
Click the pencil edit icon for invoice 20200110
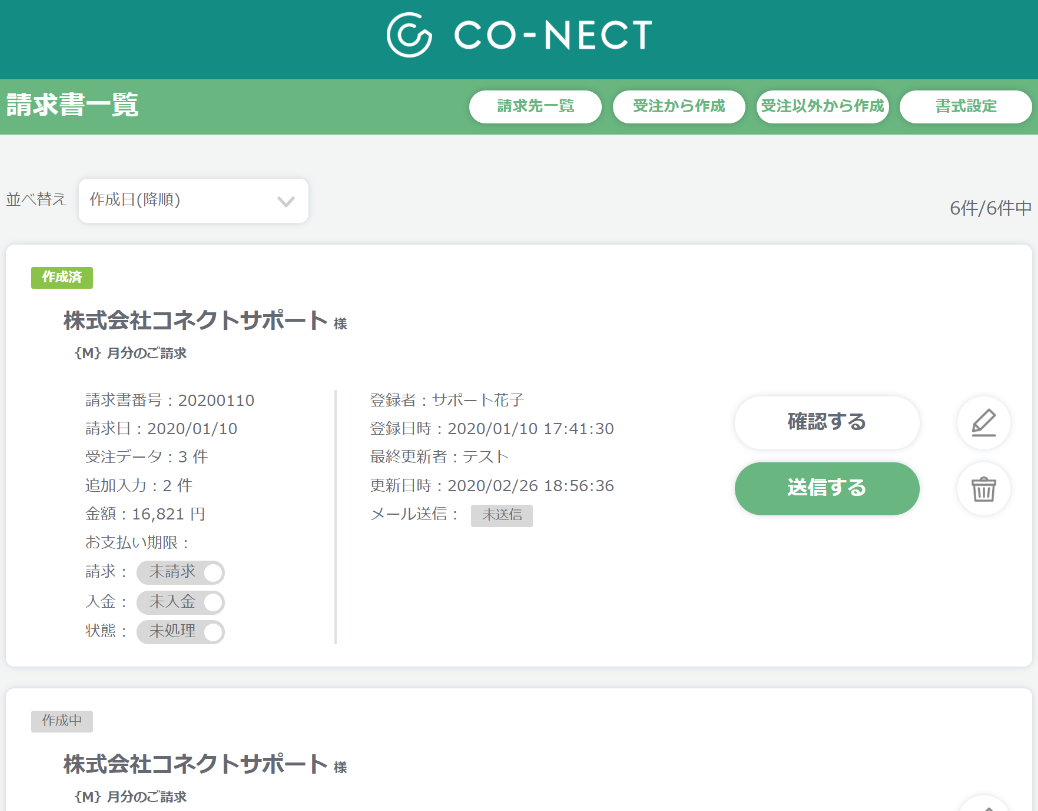[x=984, y=422]
